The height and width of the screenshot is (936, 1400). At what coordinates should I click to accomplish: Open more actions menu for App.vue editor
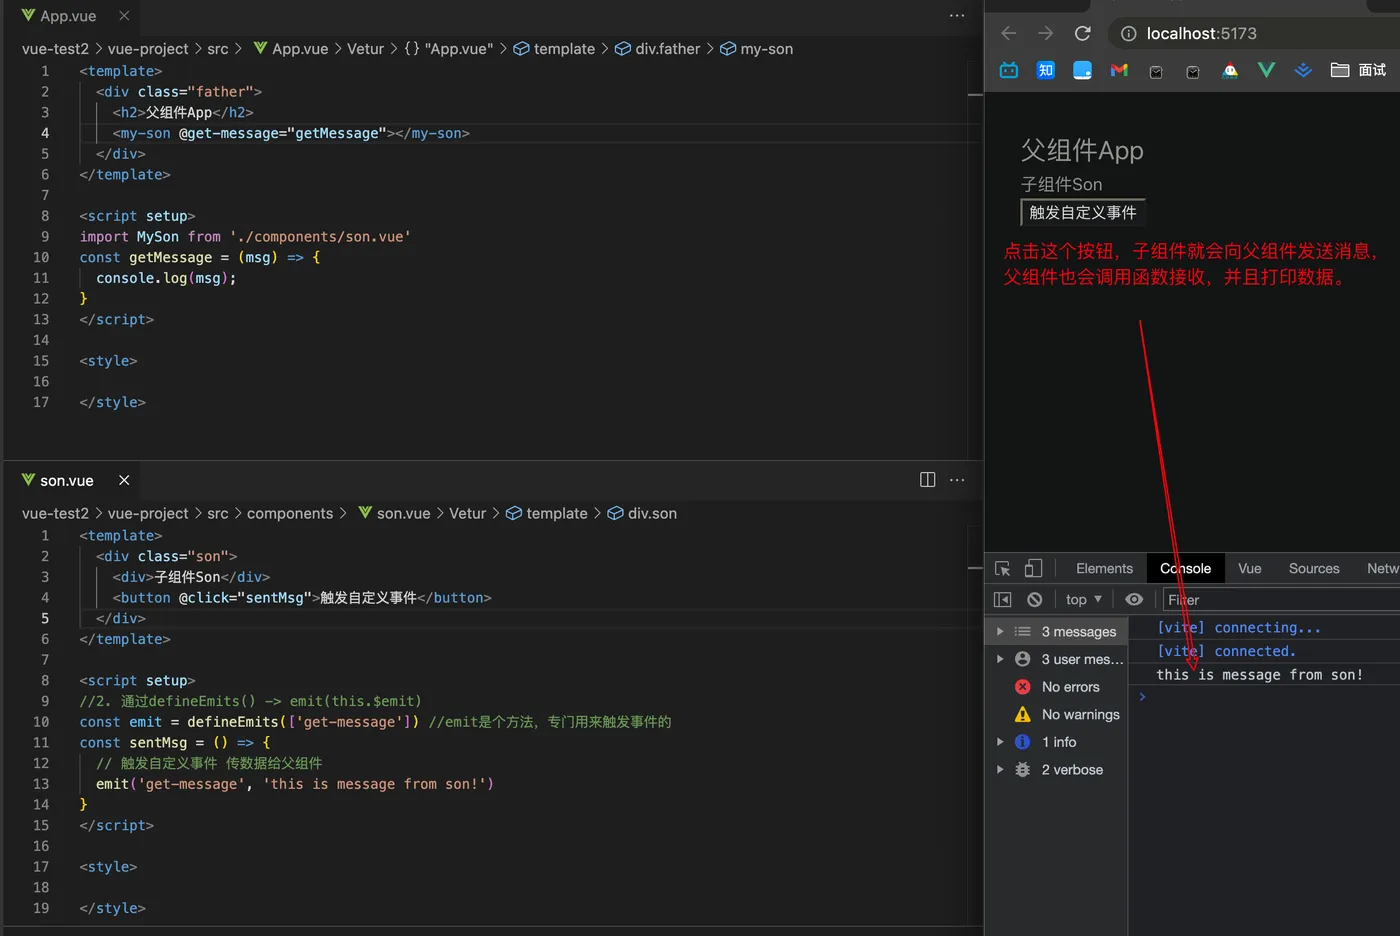coord(957,16)
